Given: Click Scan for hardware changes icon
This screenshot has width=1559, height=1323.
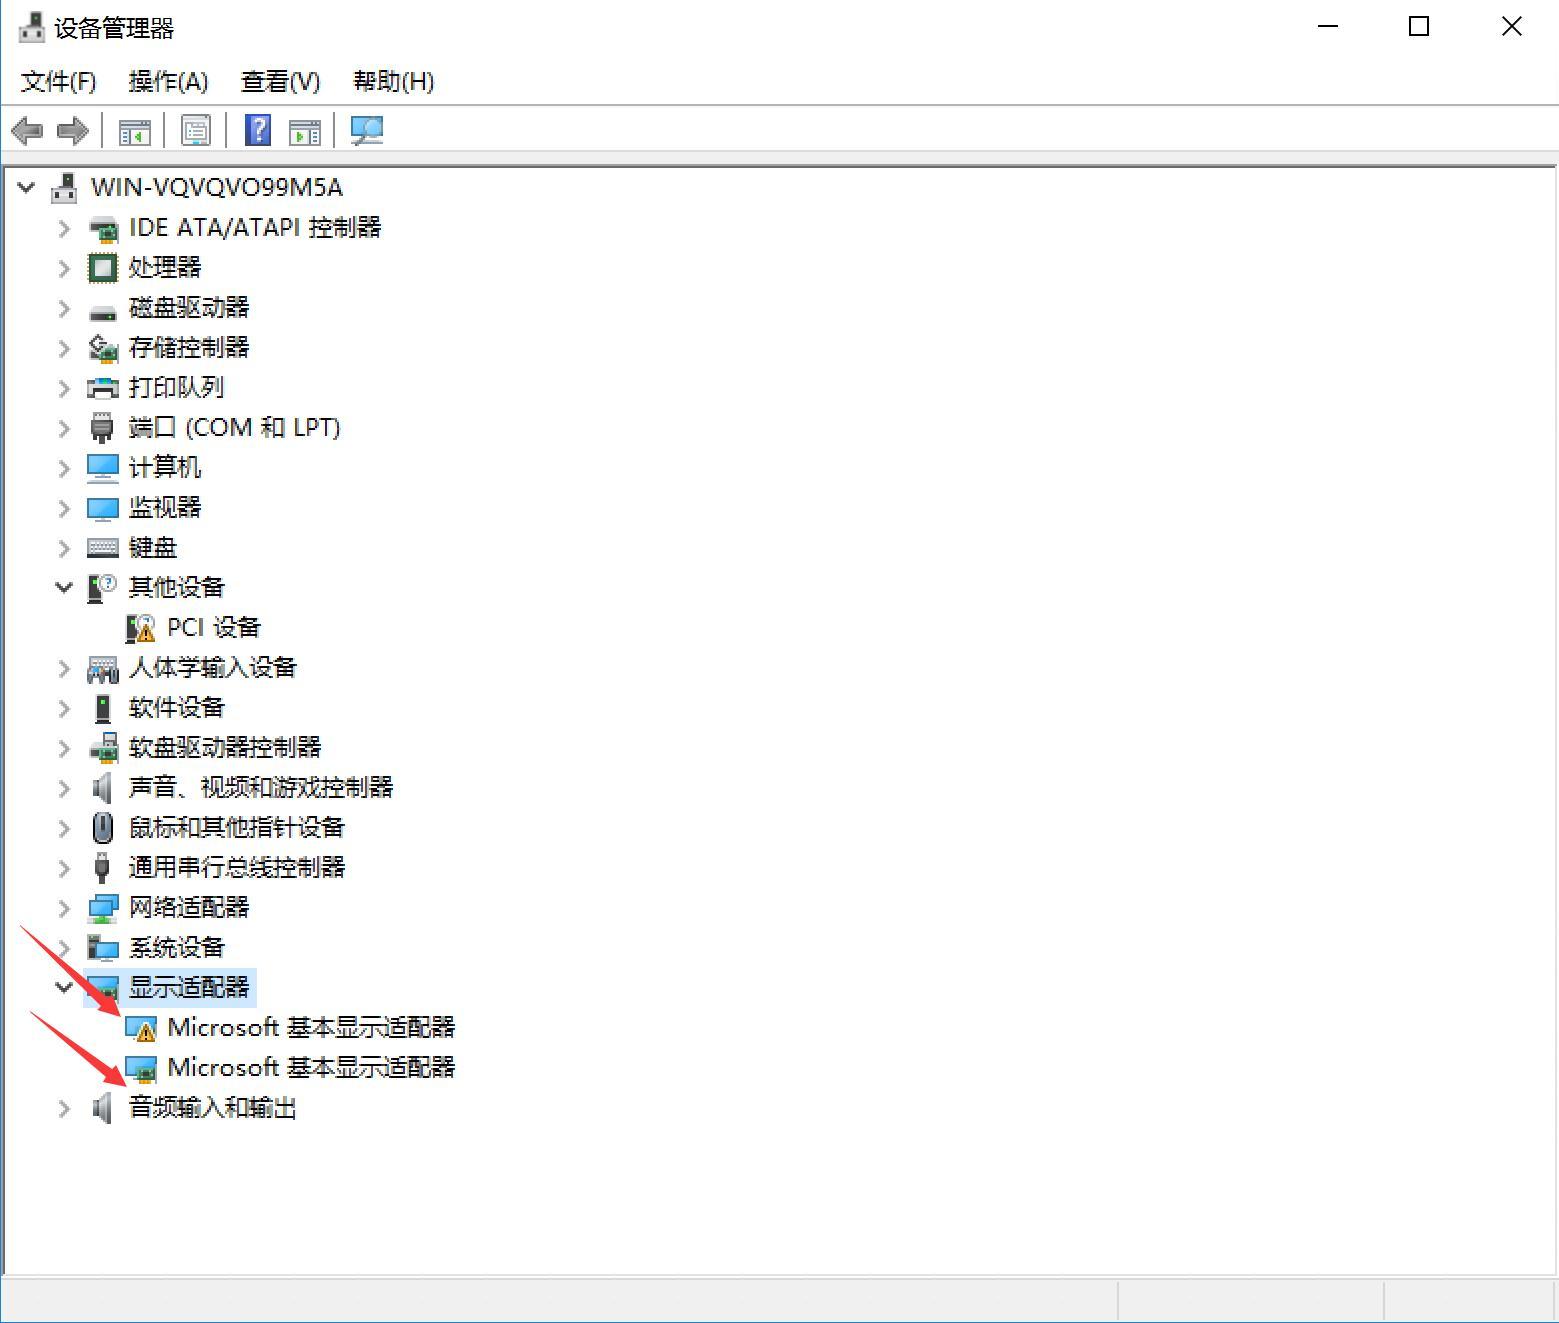Looking at the screenshot, I should pos(367,130).
